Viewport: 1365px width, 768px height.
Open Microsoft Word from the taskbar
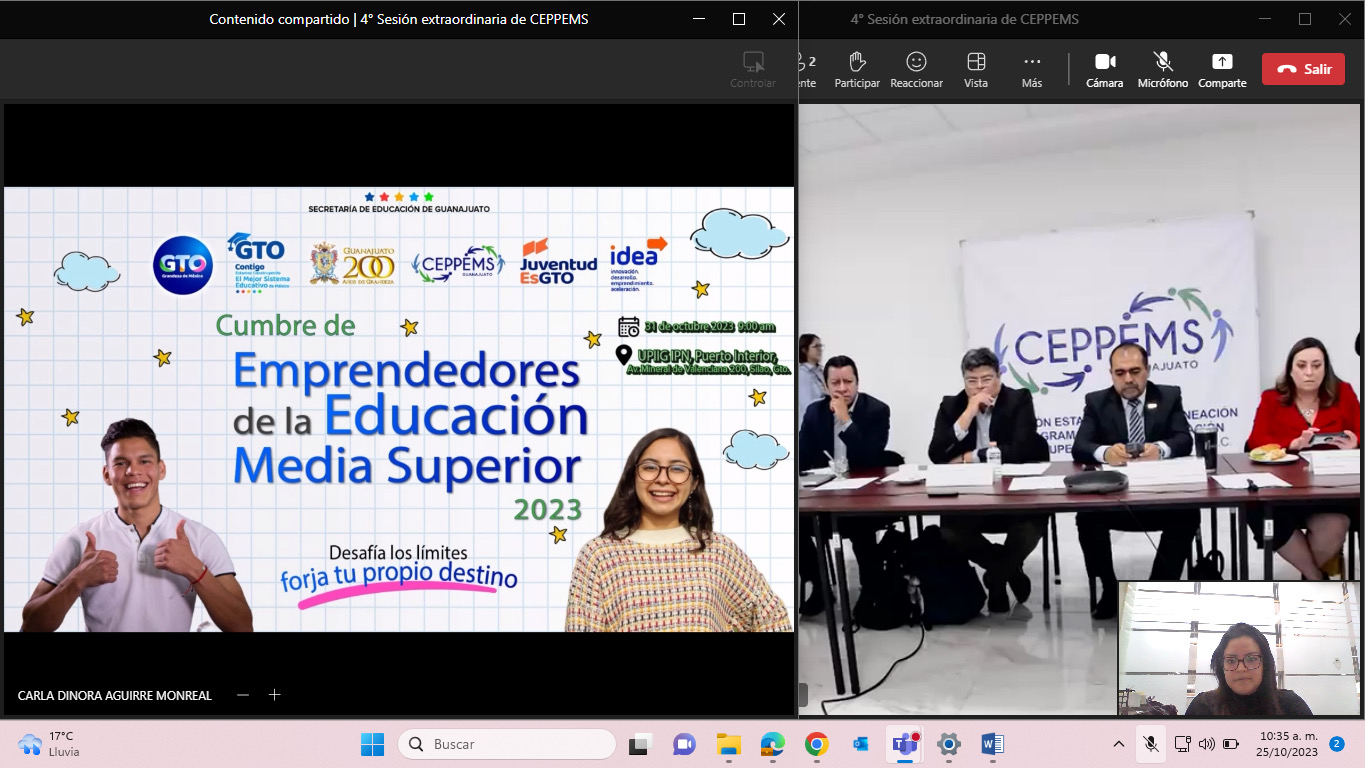992,744
